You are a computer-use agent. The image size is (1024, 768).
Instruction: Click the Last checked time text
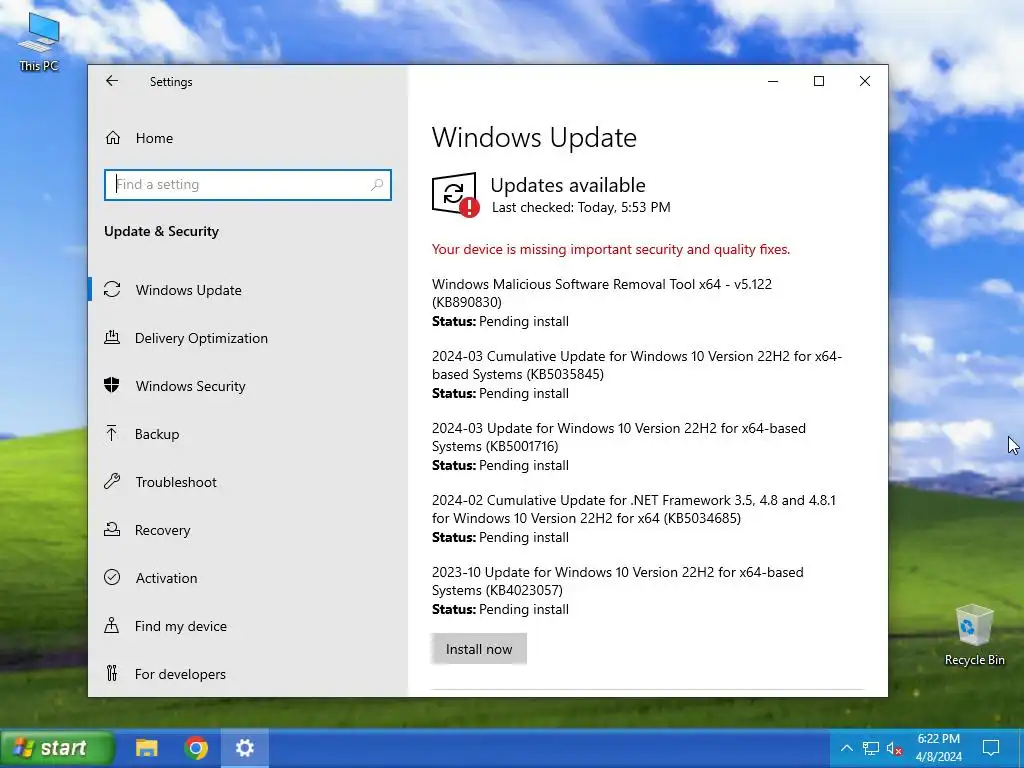point(581,208)
